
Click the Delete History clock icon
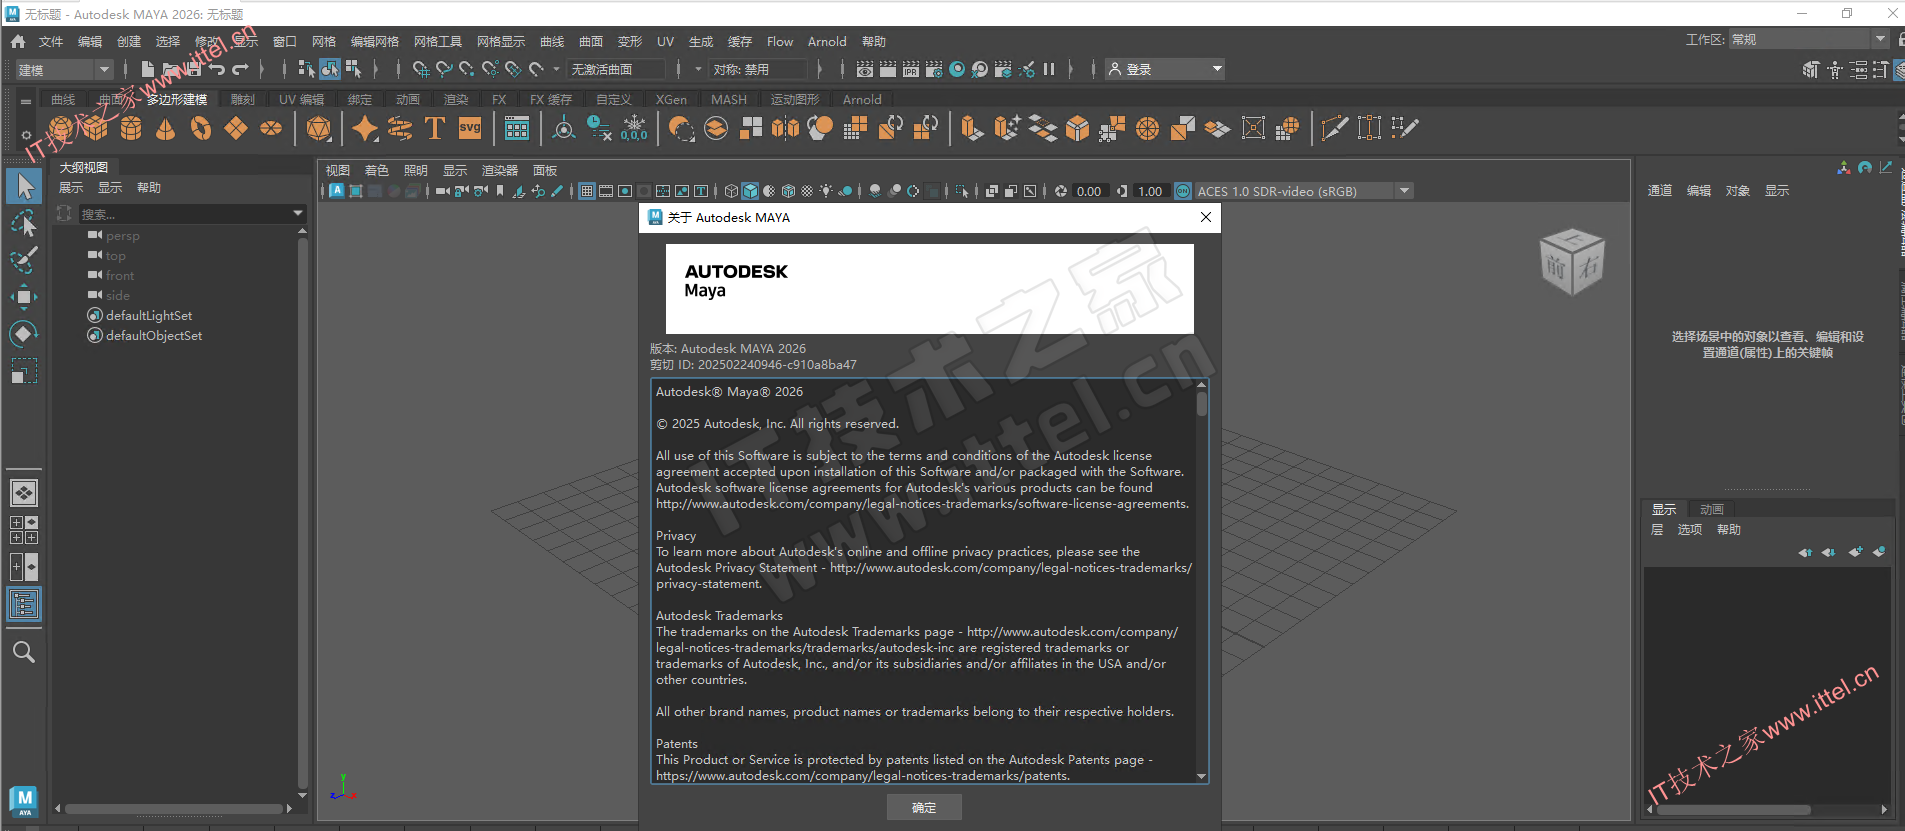click(599, 128)
